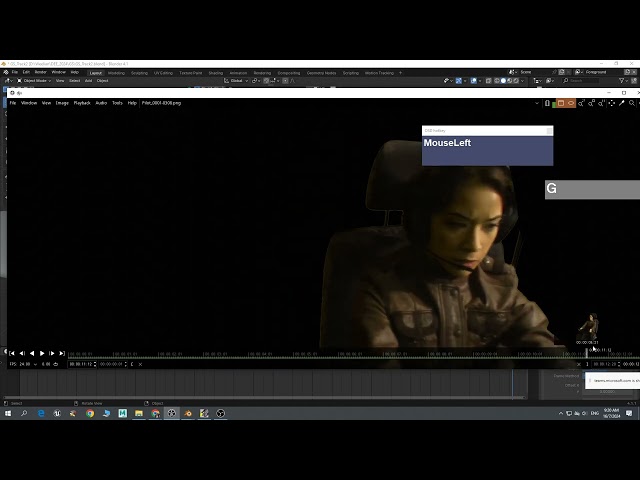Open Blender's Edit menu
The image size is (640, 480).
(x=26, y=72)
